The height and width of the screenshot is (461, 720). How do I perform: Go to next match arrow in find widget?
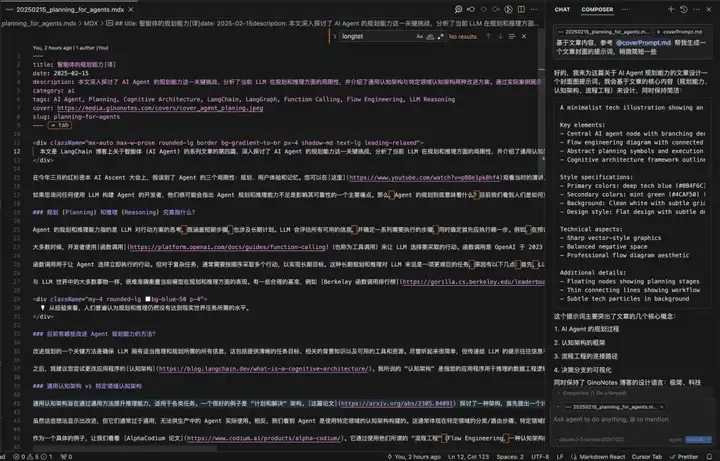pos(500,36)
